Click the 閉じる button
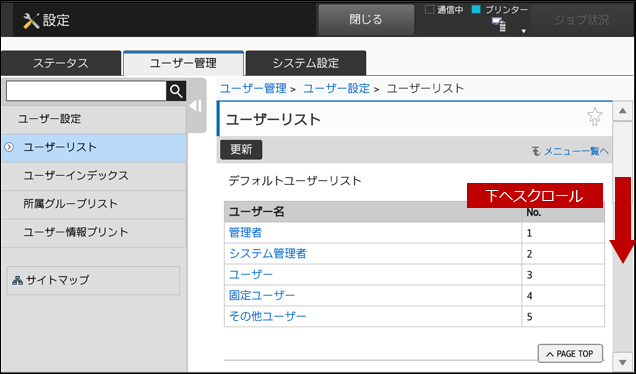 coord(366,19)
